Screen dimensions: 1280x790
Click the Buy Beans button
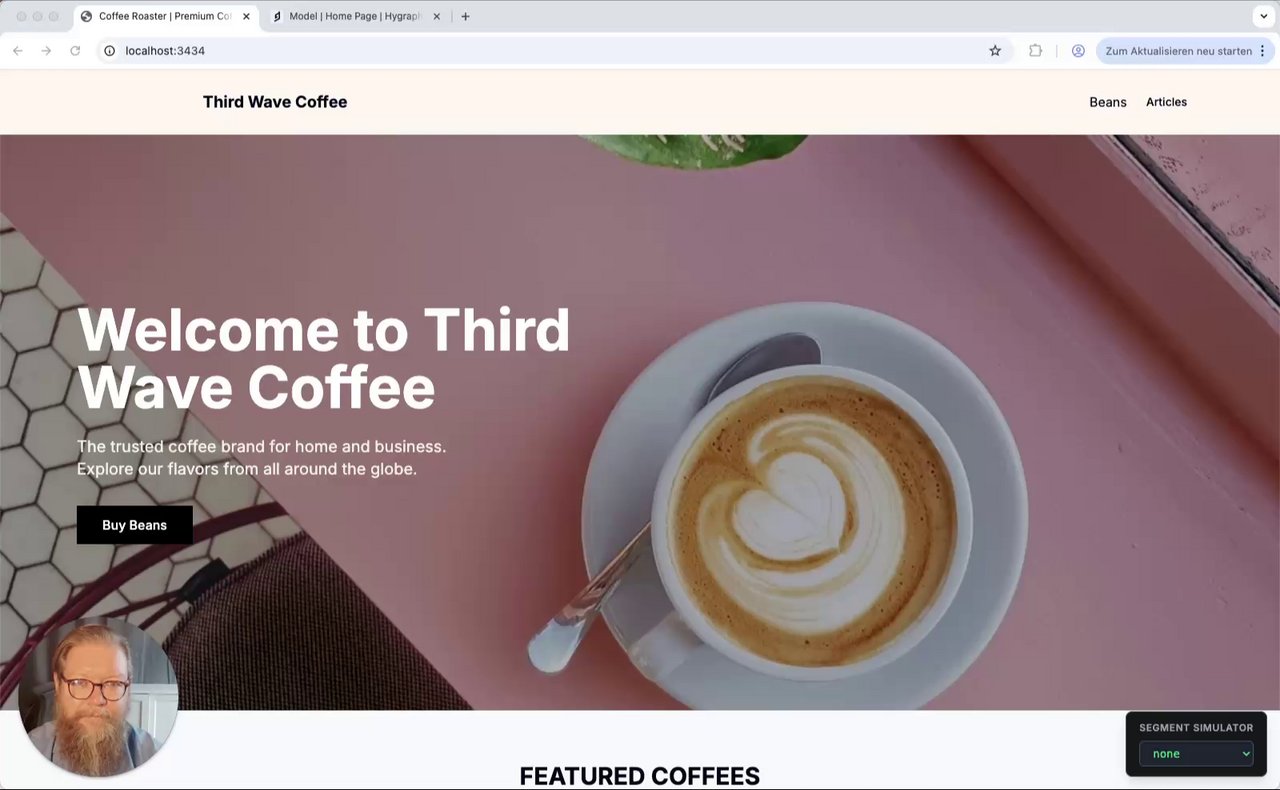pyautogui.click(x=134, y=525)
